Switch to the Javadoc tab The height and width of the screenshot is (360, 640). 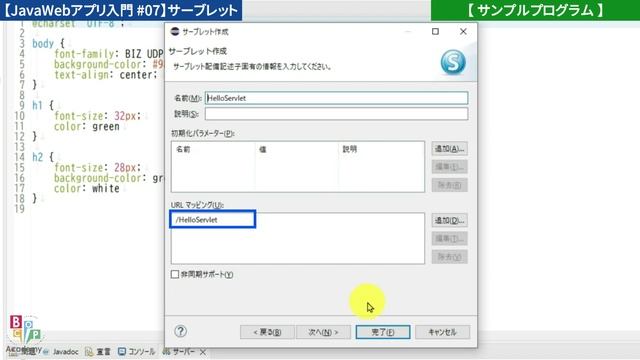click(x=65, y=351)
